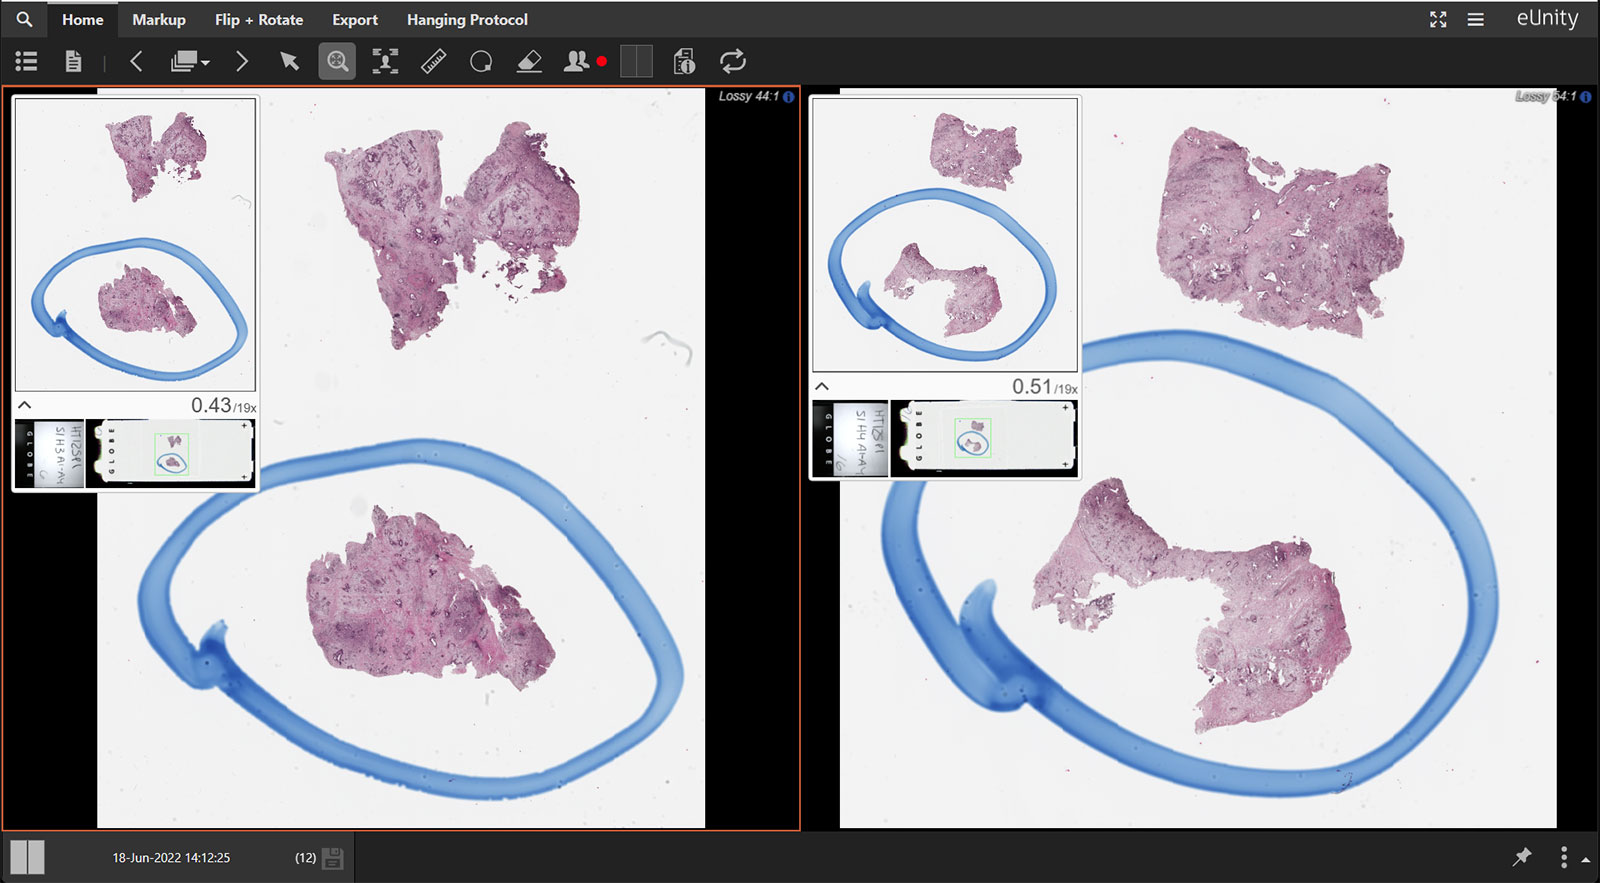Select the eraser tool
Viewport: 1600px width, 883px height.
529,62
